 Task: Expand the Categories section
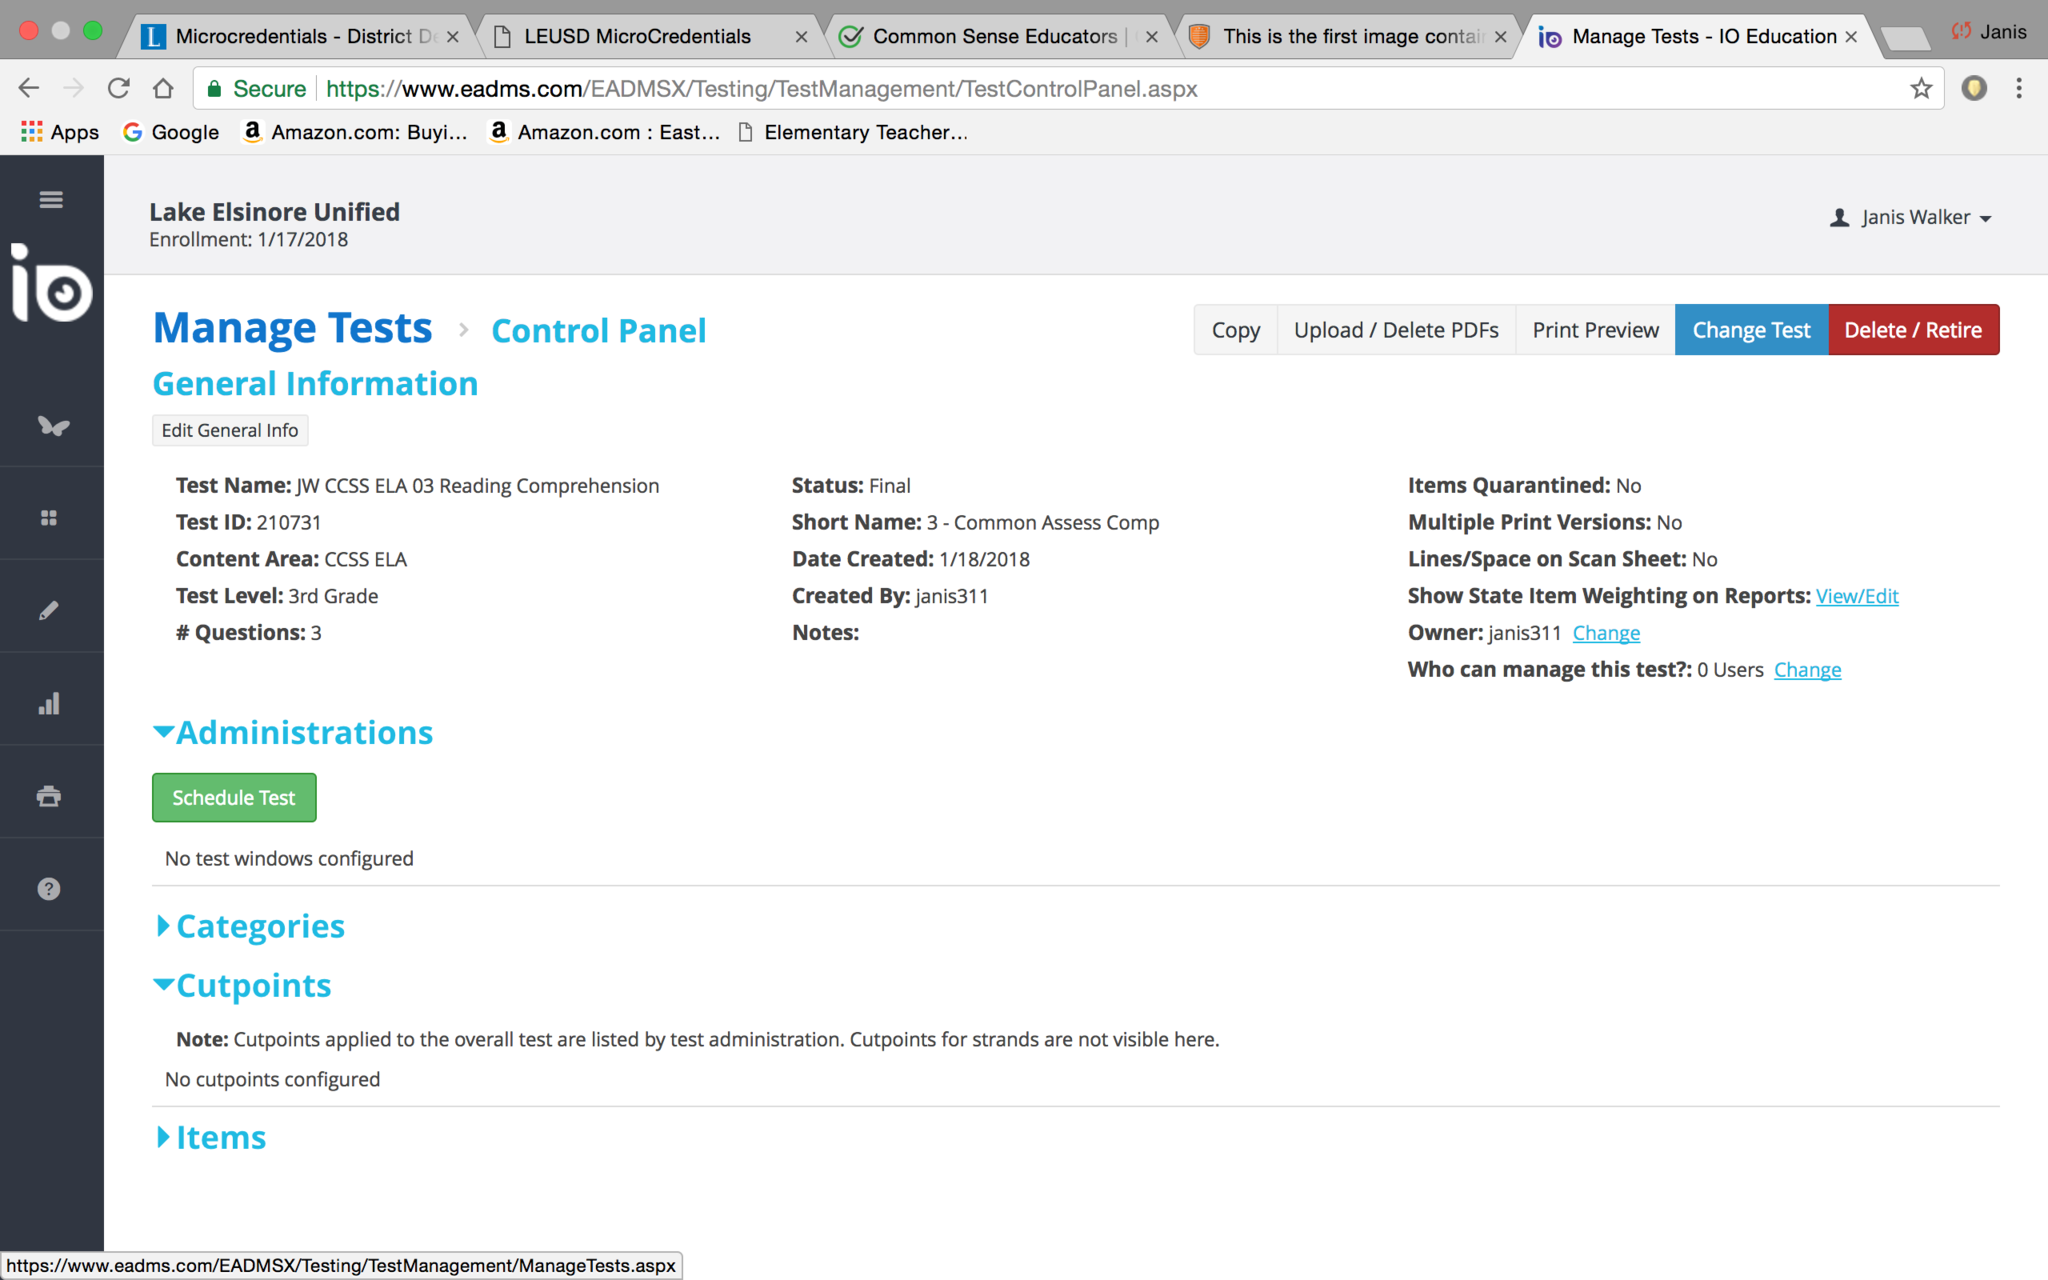tap(250, 926)
